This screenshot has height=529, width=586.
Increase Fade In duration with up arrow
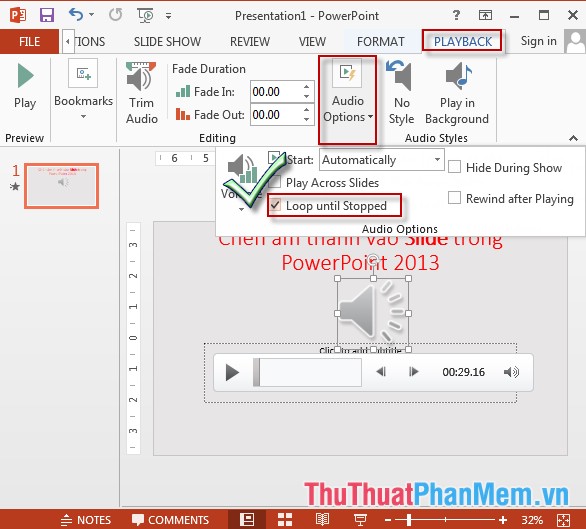pyautogui.click(x=306, y=87)
